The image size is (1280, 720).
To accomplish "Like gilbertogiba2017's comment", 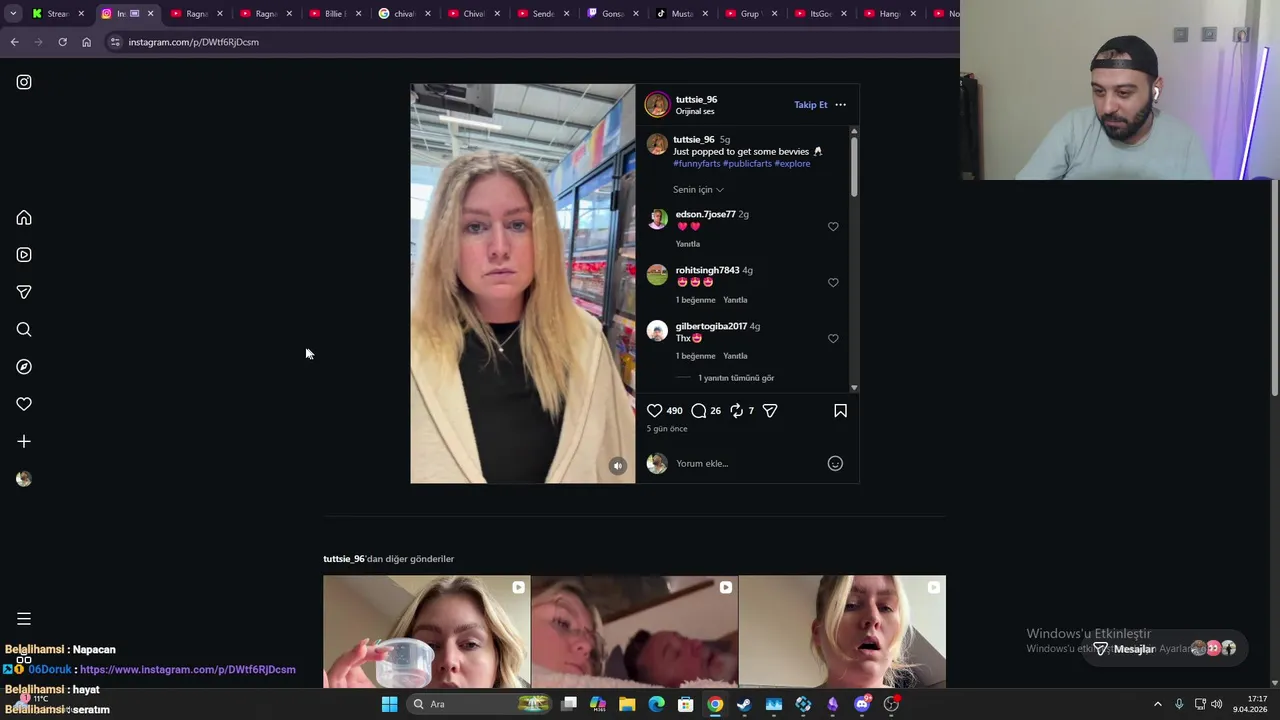I will click(833, 339).
